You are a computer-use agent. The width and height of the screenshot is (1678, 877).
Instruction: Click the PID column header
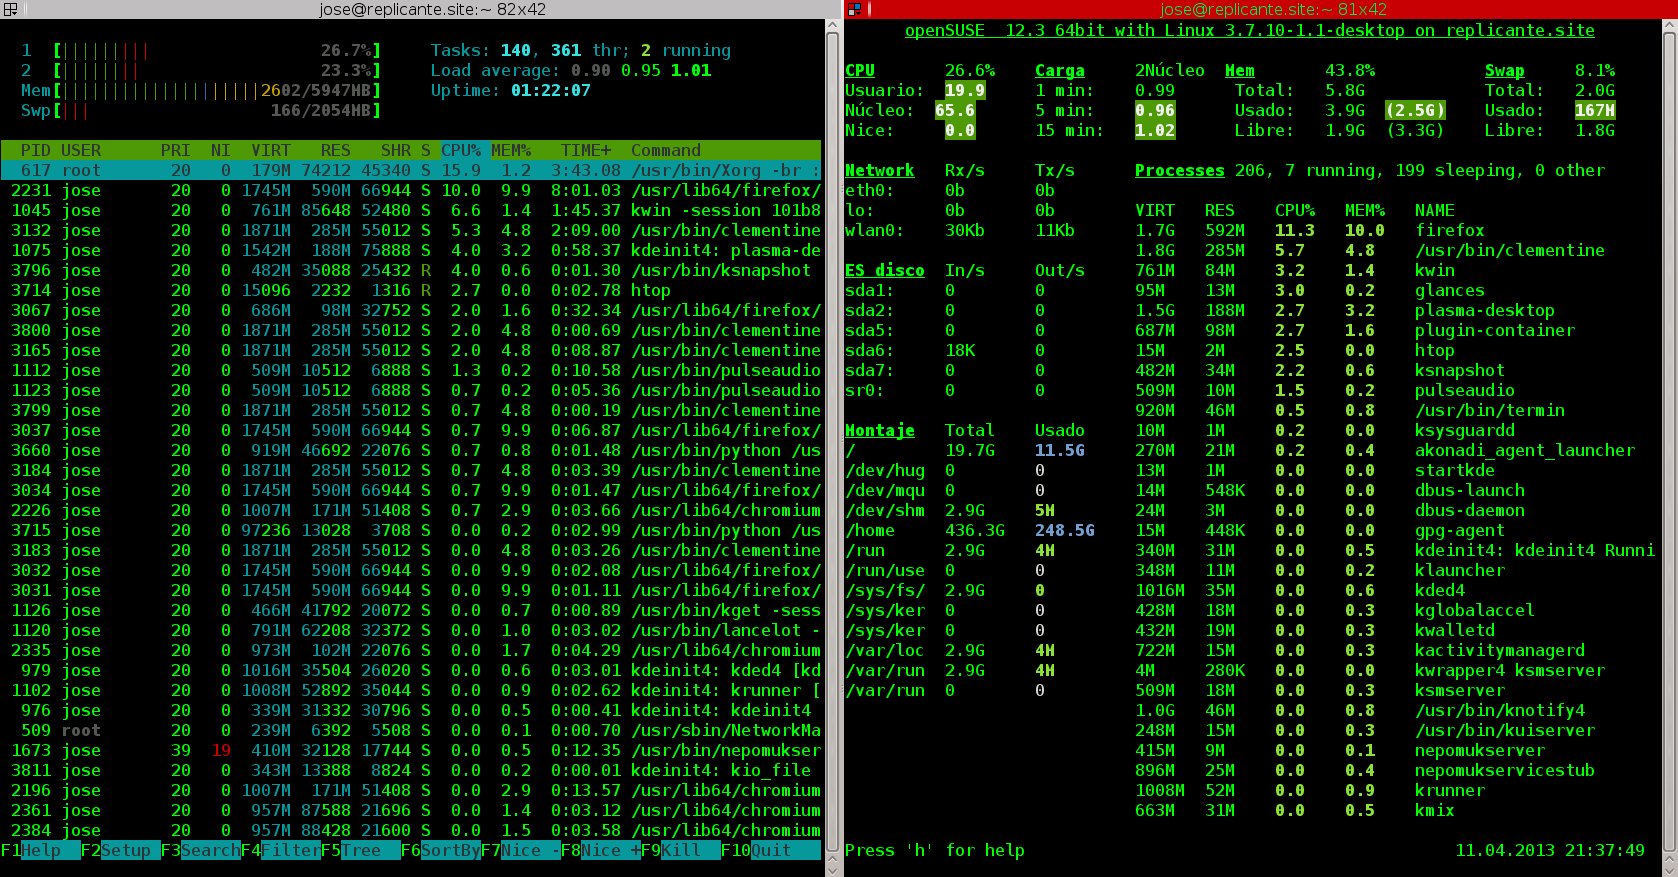click(x=35, y=150)
